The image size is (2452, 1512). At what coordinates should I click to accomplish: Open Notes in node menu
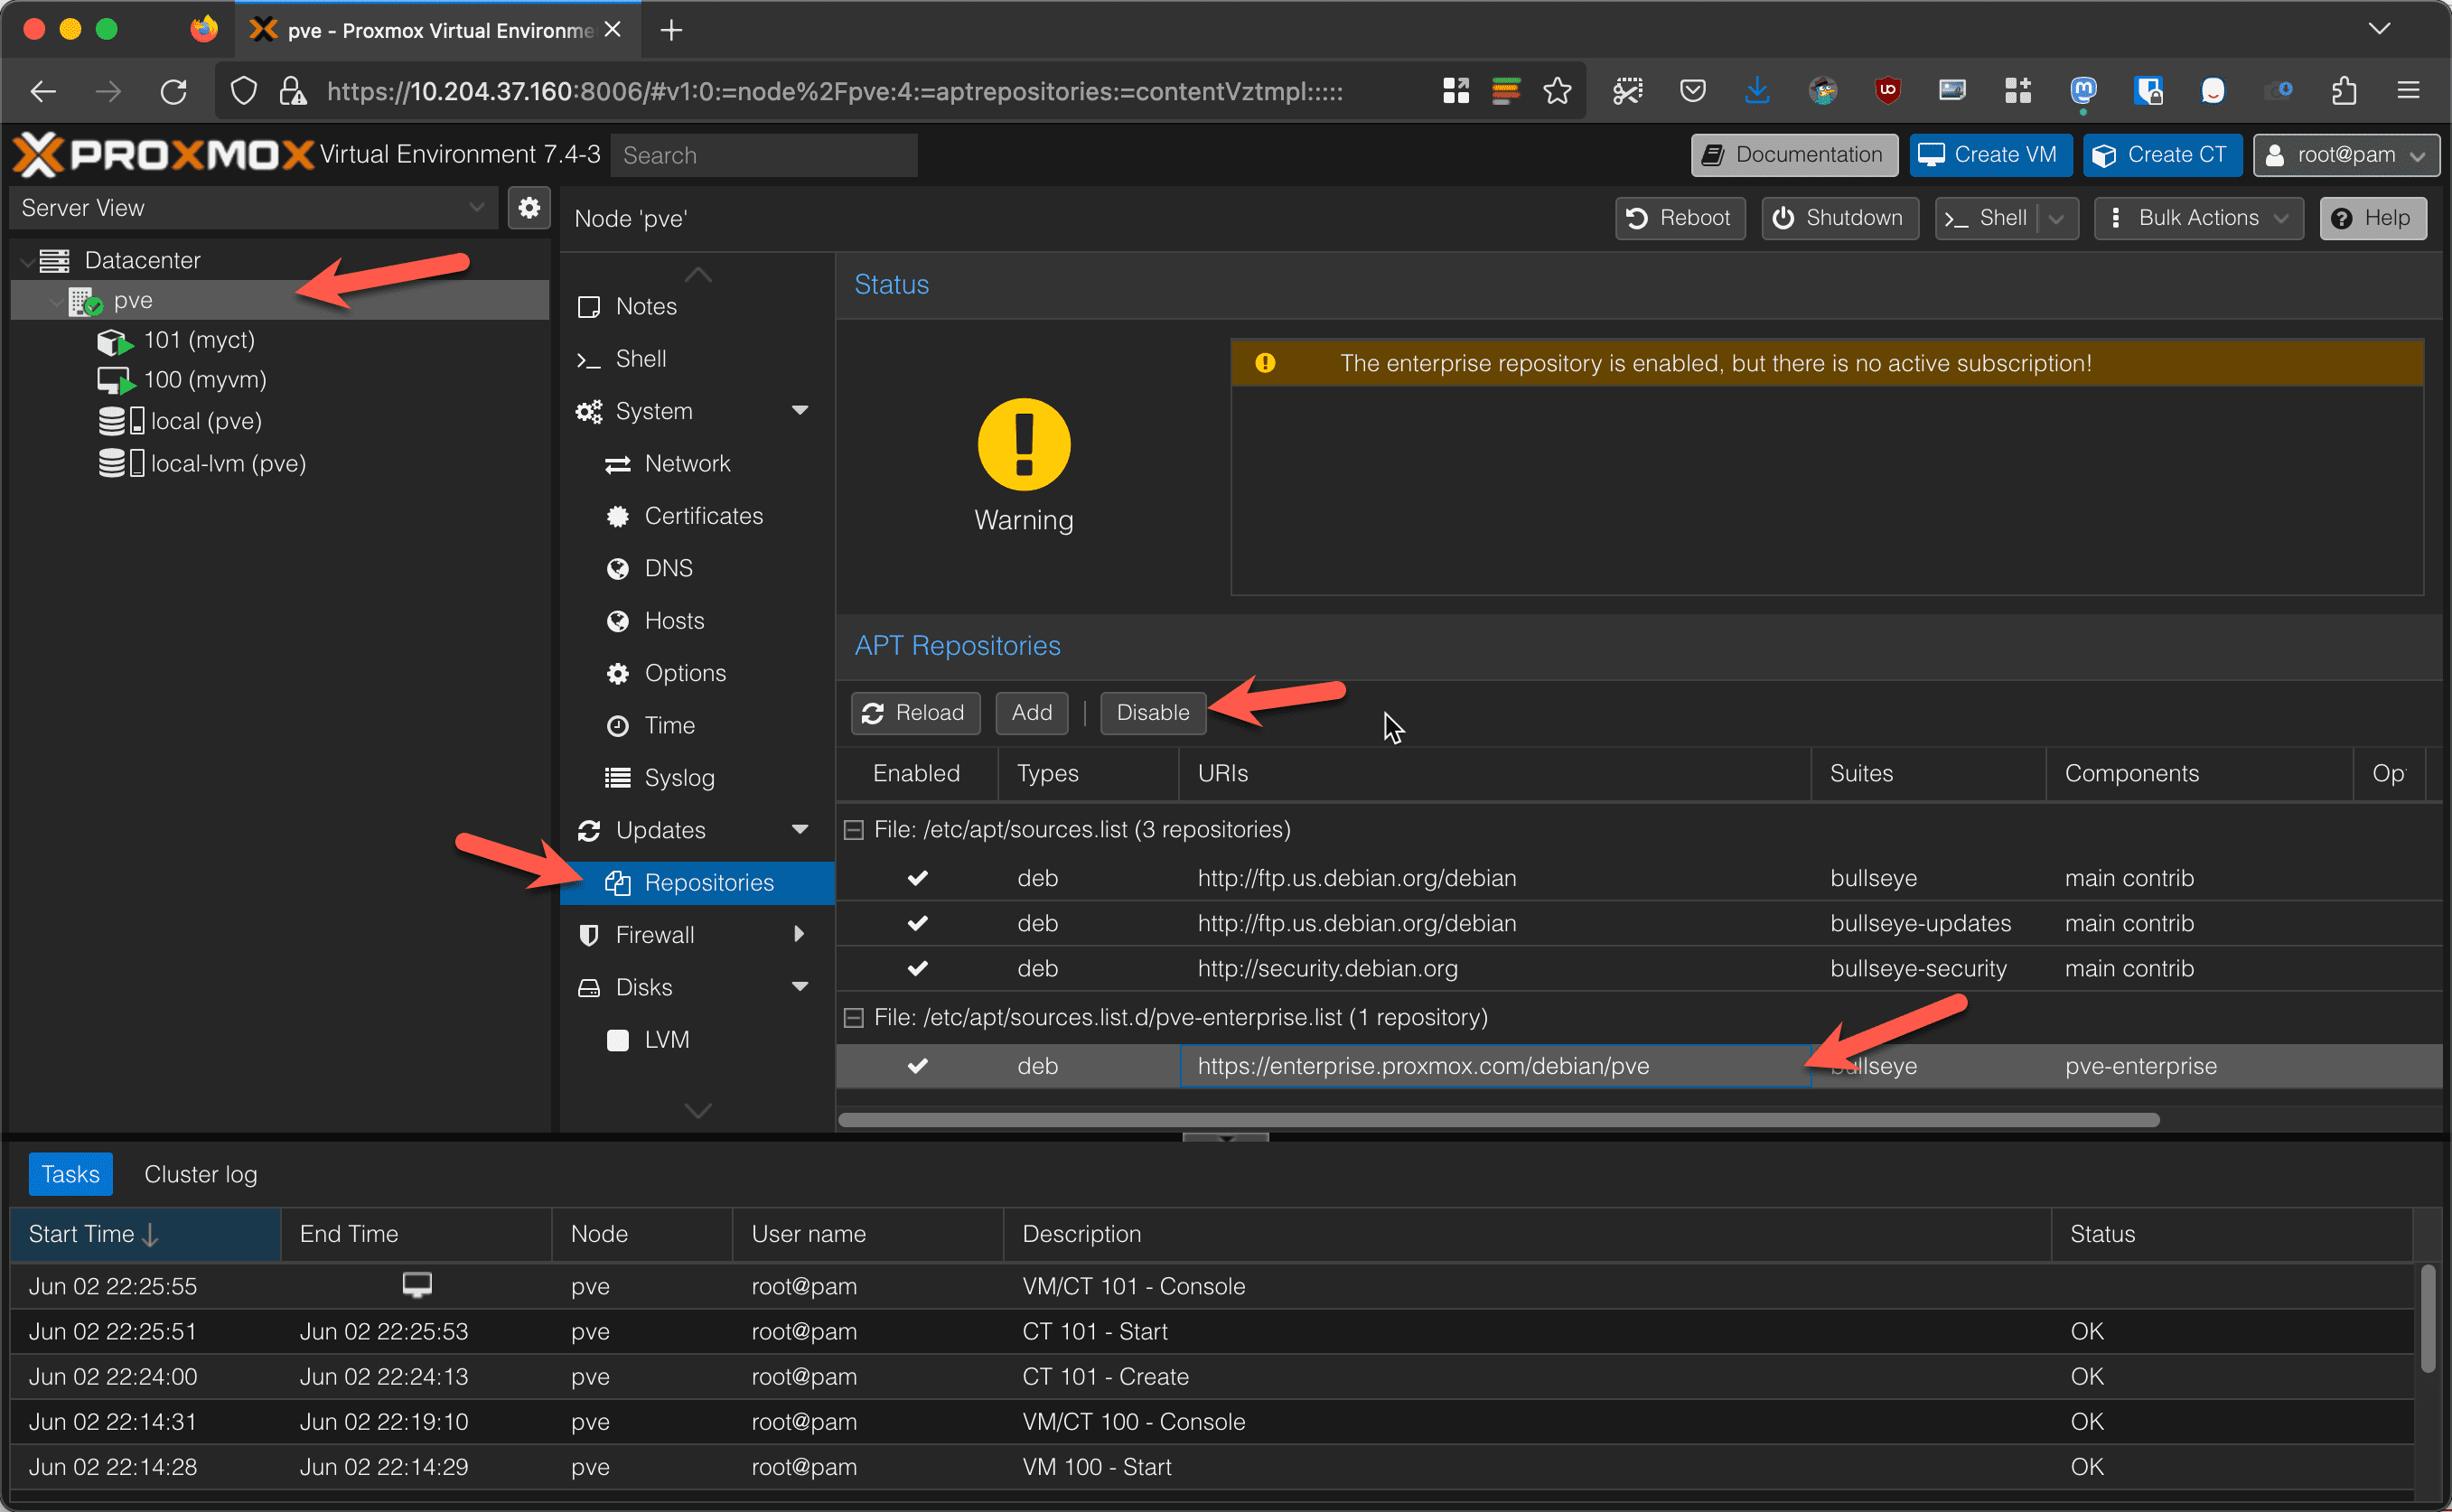645,306
